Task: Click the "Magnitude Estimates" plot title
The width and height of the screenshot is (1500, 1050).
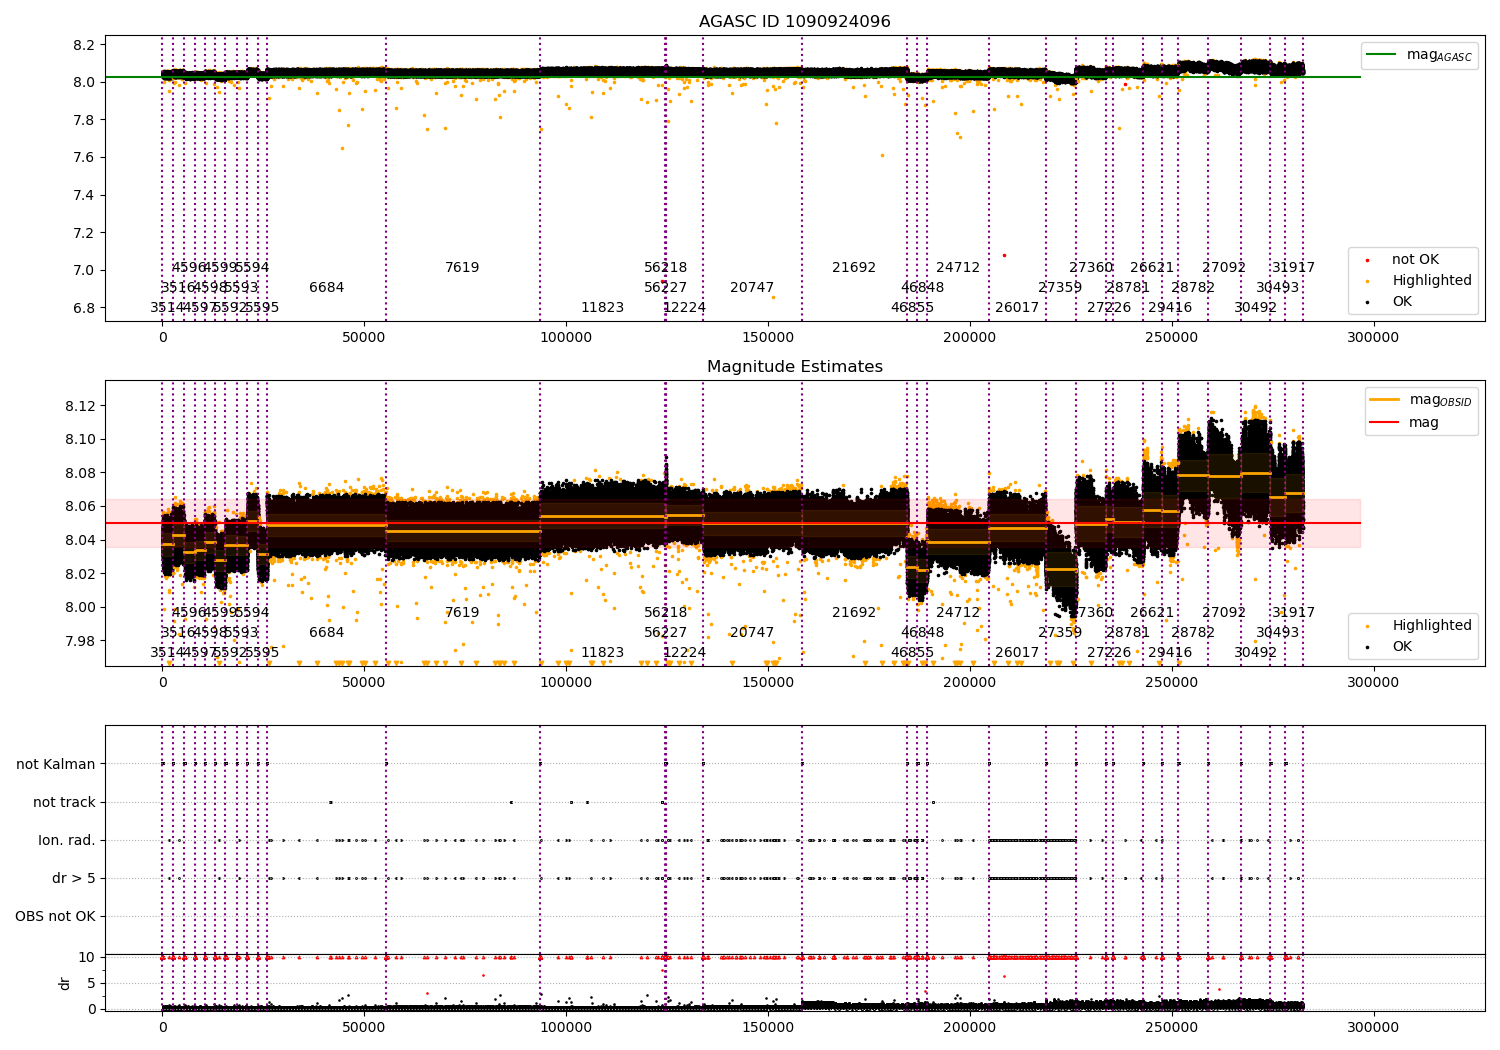Action: [794, 367]
